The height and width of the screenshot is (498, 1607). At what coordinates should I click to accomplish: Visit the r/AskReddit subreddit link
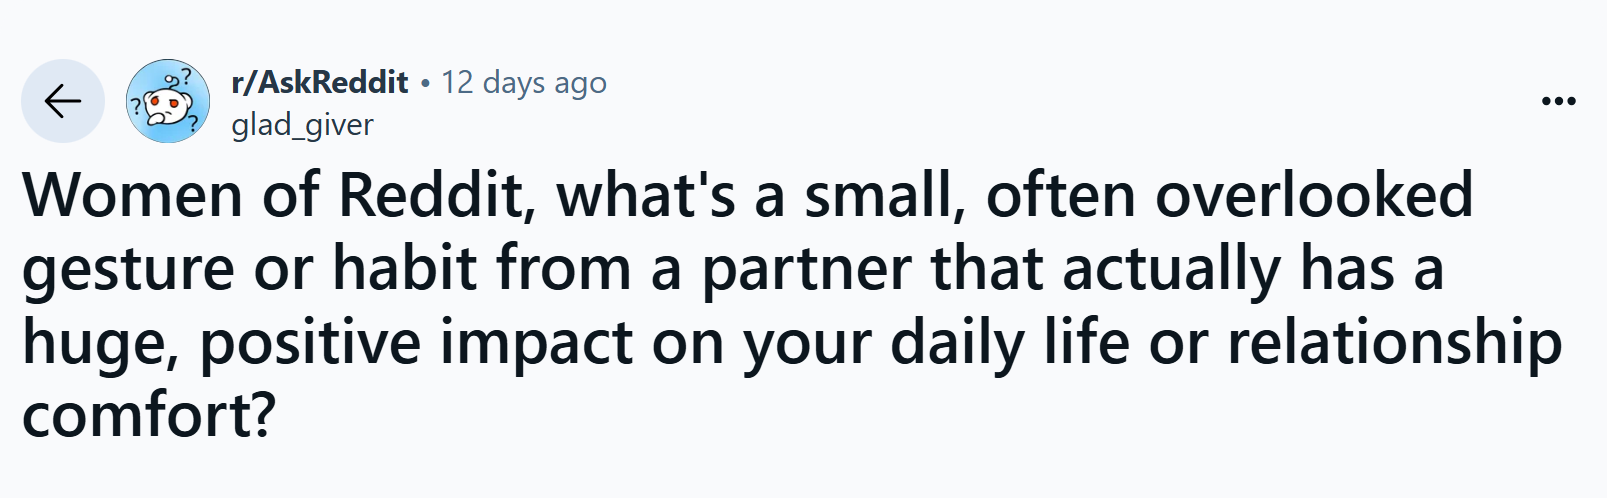coord(319,82)
